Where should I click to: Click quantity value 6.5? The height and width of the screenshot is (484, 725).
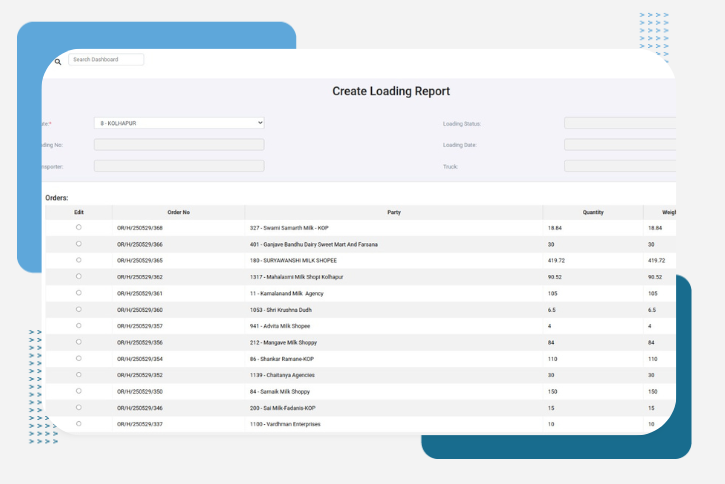[552, 310]
